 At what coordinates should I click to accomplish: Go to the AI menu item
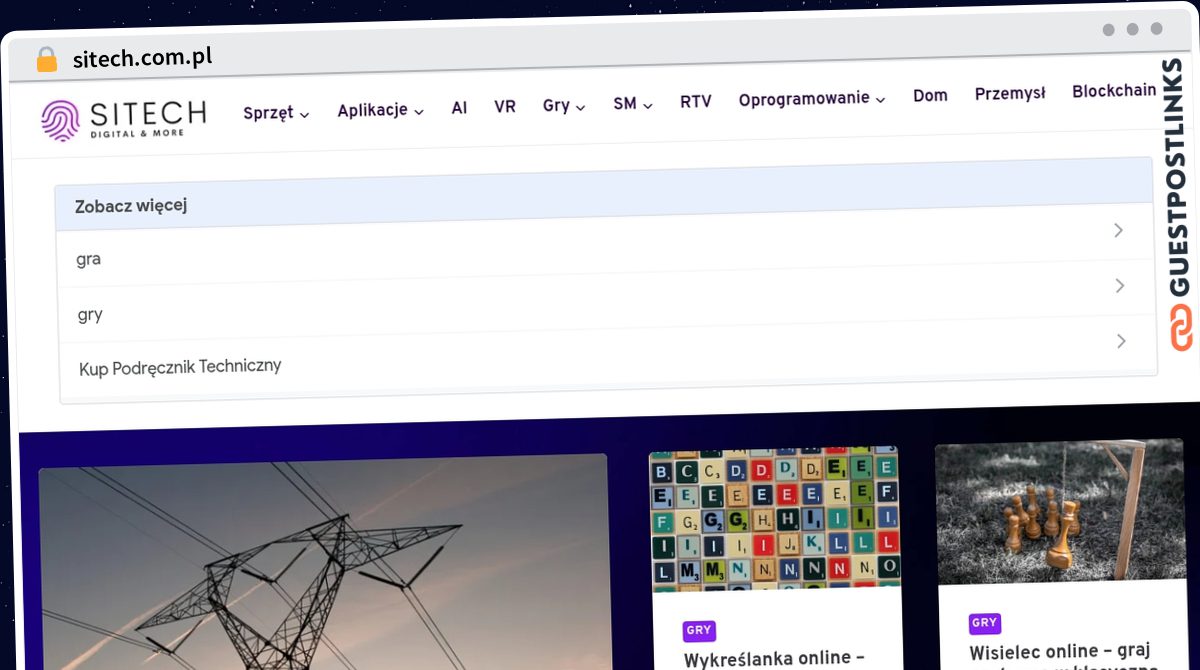(x=459, y=108)
